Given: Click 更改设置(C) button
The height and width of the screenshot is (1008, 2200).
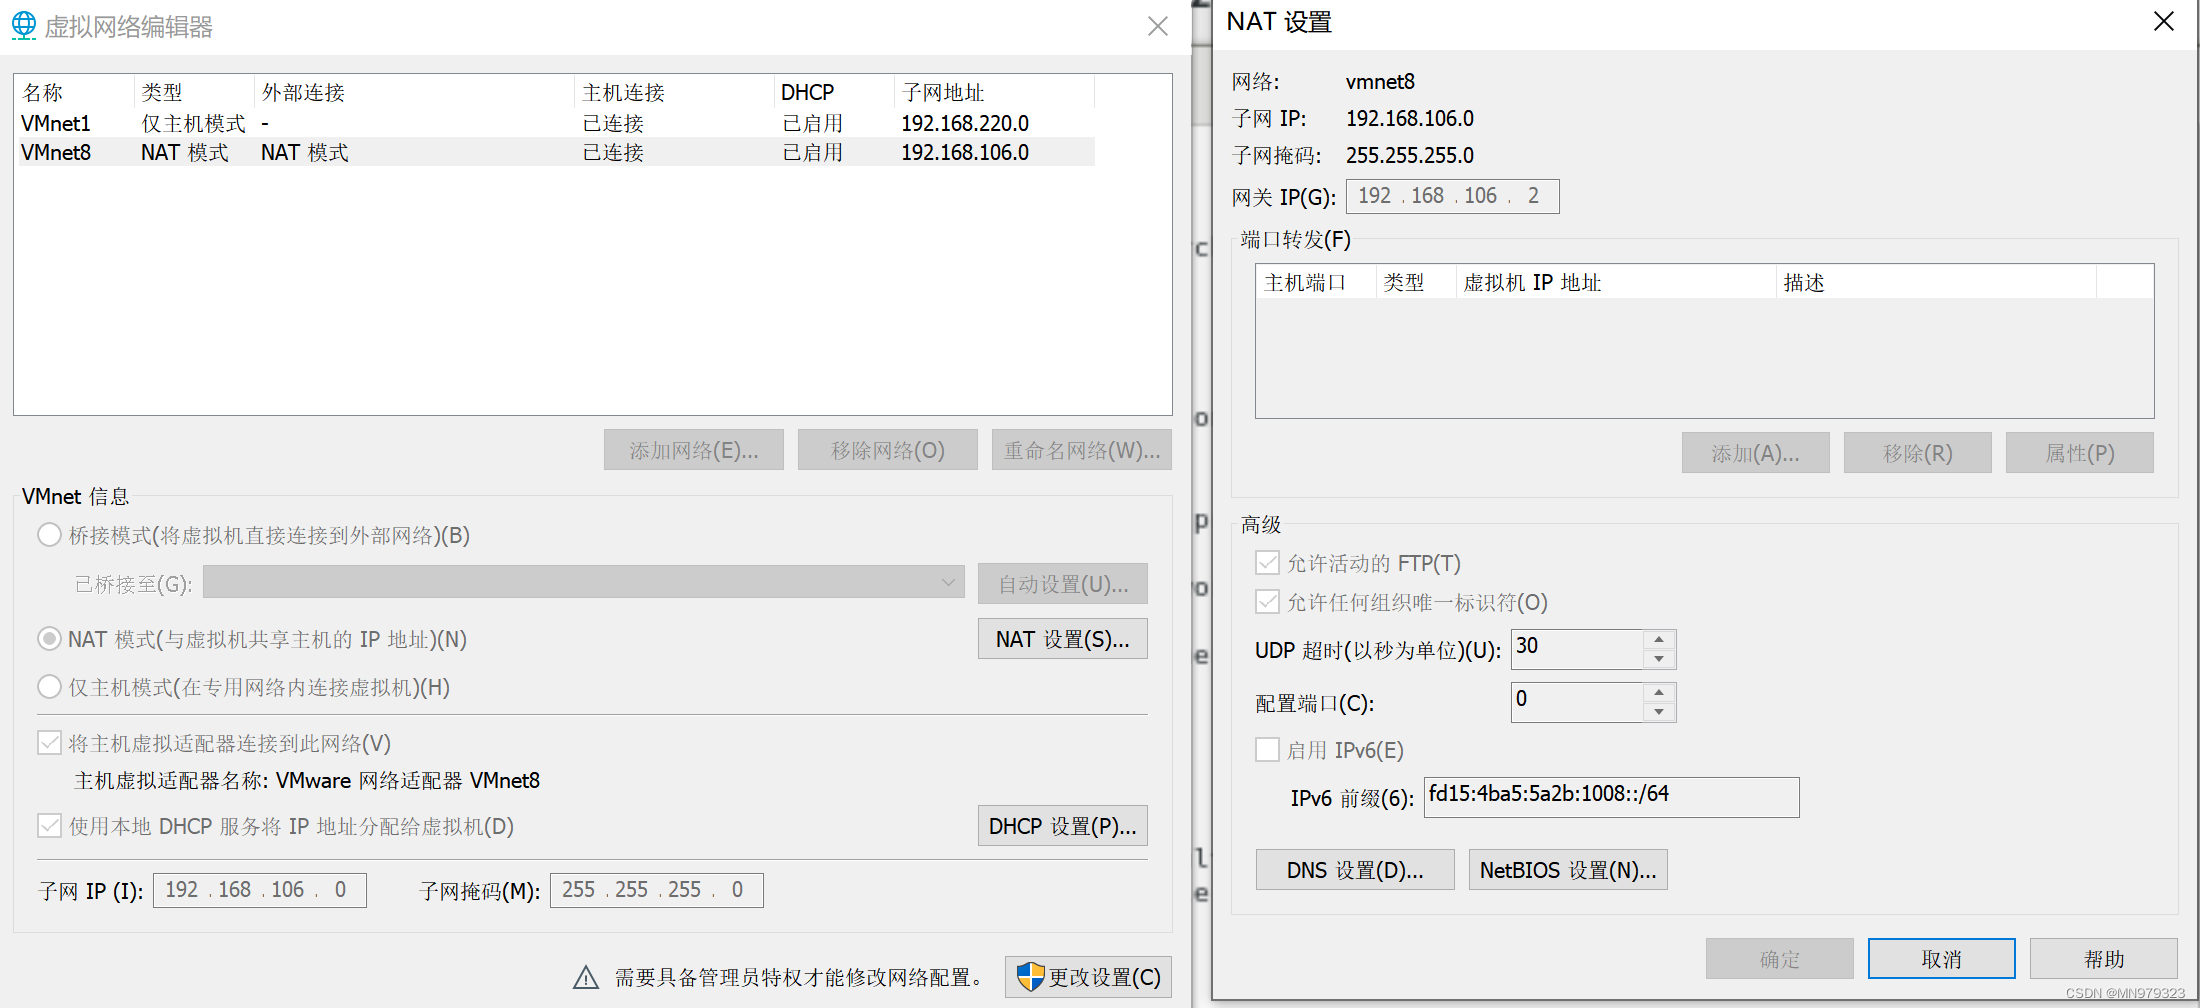Looking at the screenshot, I should (1088, 977).
